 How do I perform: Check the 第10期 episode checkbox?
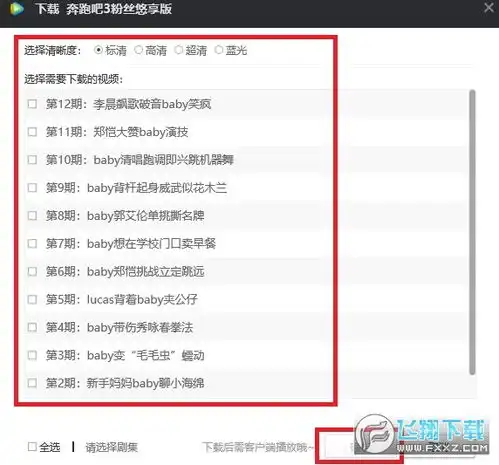click(32, 160)
